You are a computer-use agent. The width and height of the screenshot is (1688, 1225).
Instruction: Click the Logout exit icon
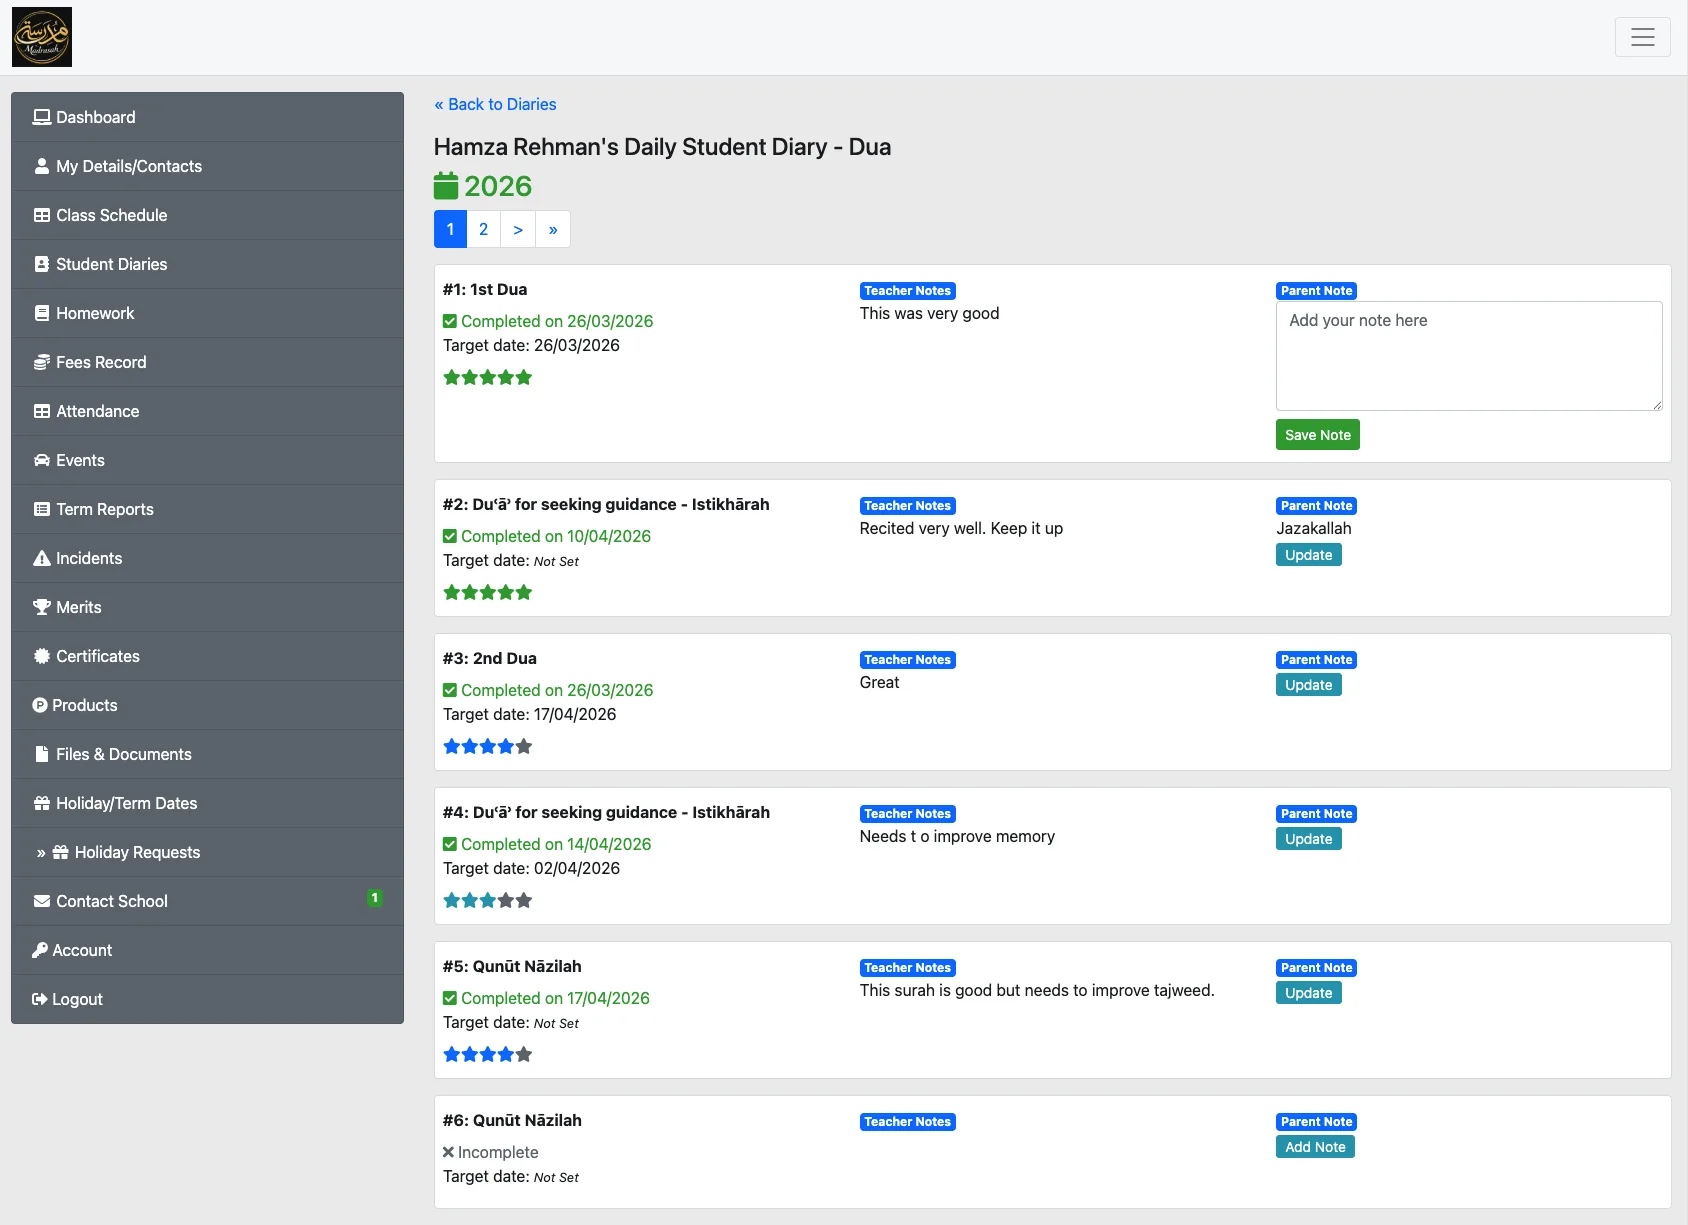pos(40,999)
